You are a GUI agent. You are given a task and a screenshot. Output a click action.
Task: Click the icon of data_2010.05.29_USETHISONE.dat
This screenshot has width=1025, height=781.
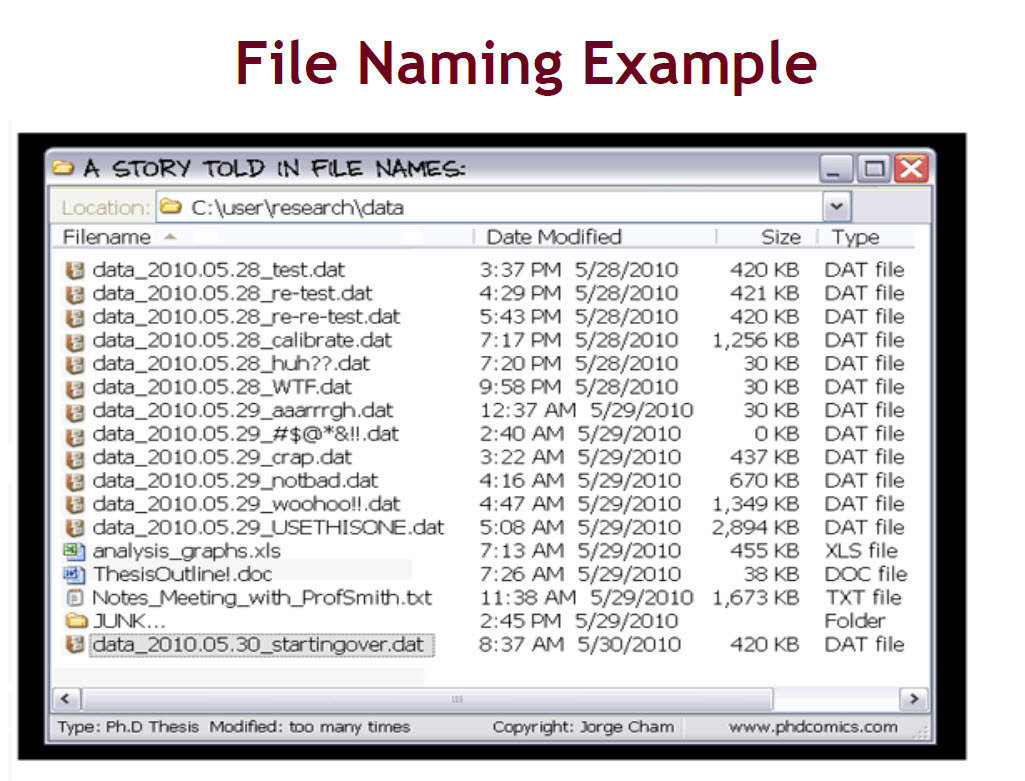pyautogui.click(x=75, y=528)
